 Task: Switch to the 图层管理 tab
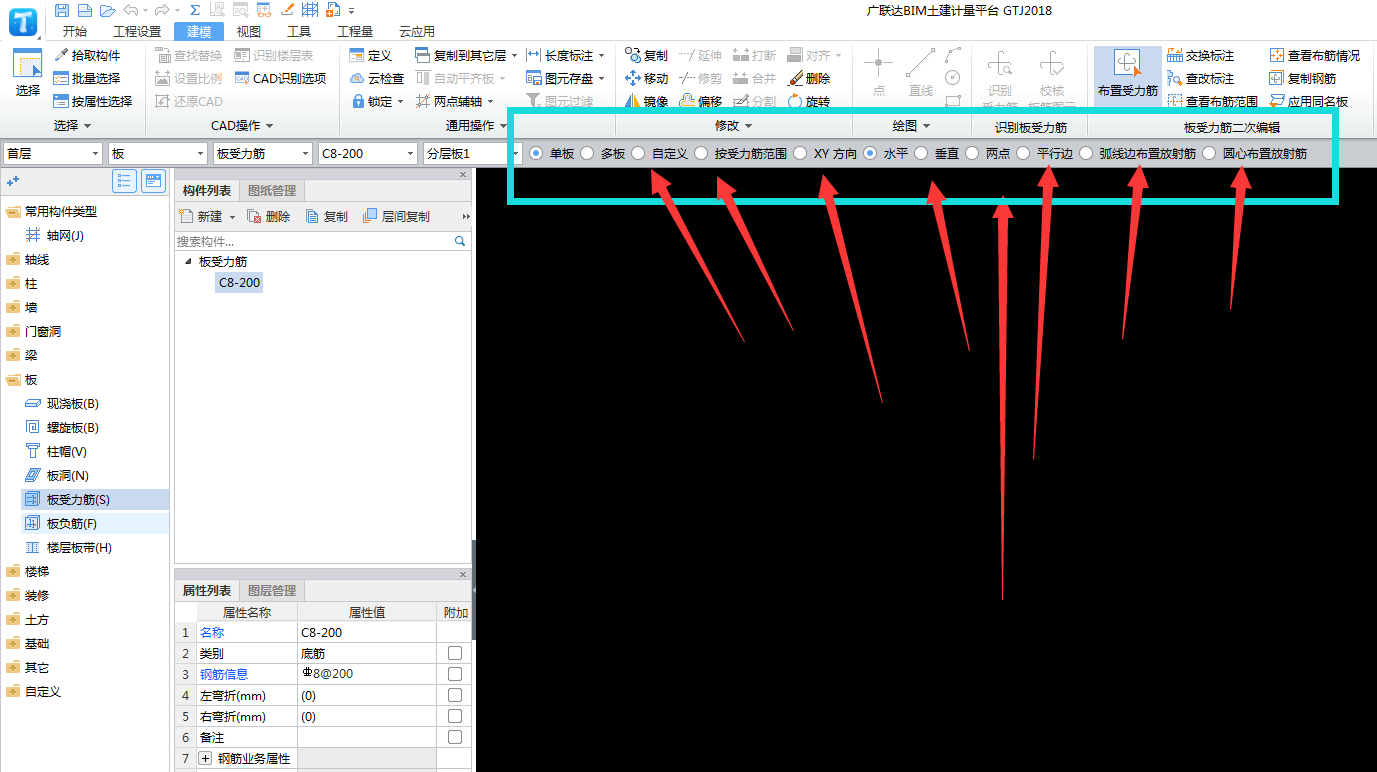point(271,591)
